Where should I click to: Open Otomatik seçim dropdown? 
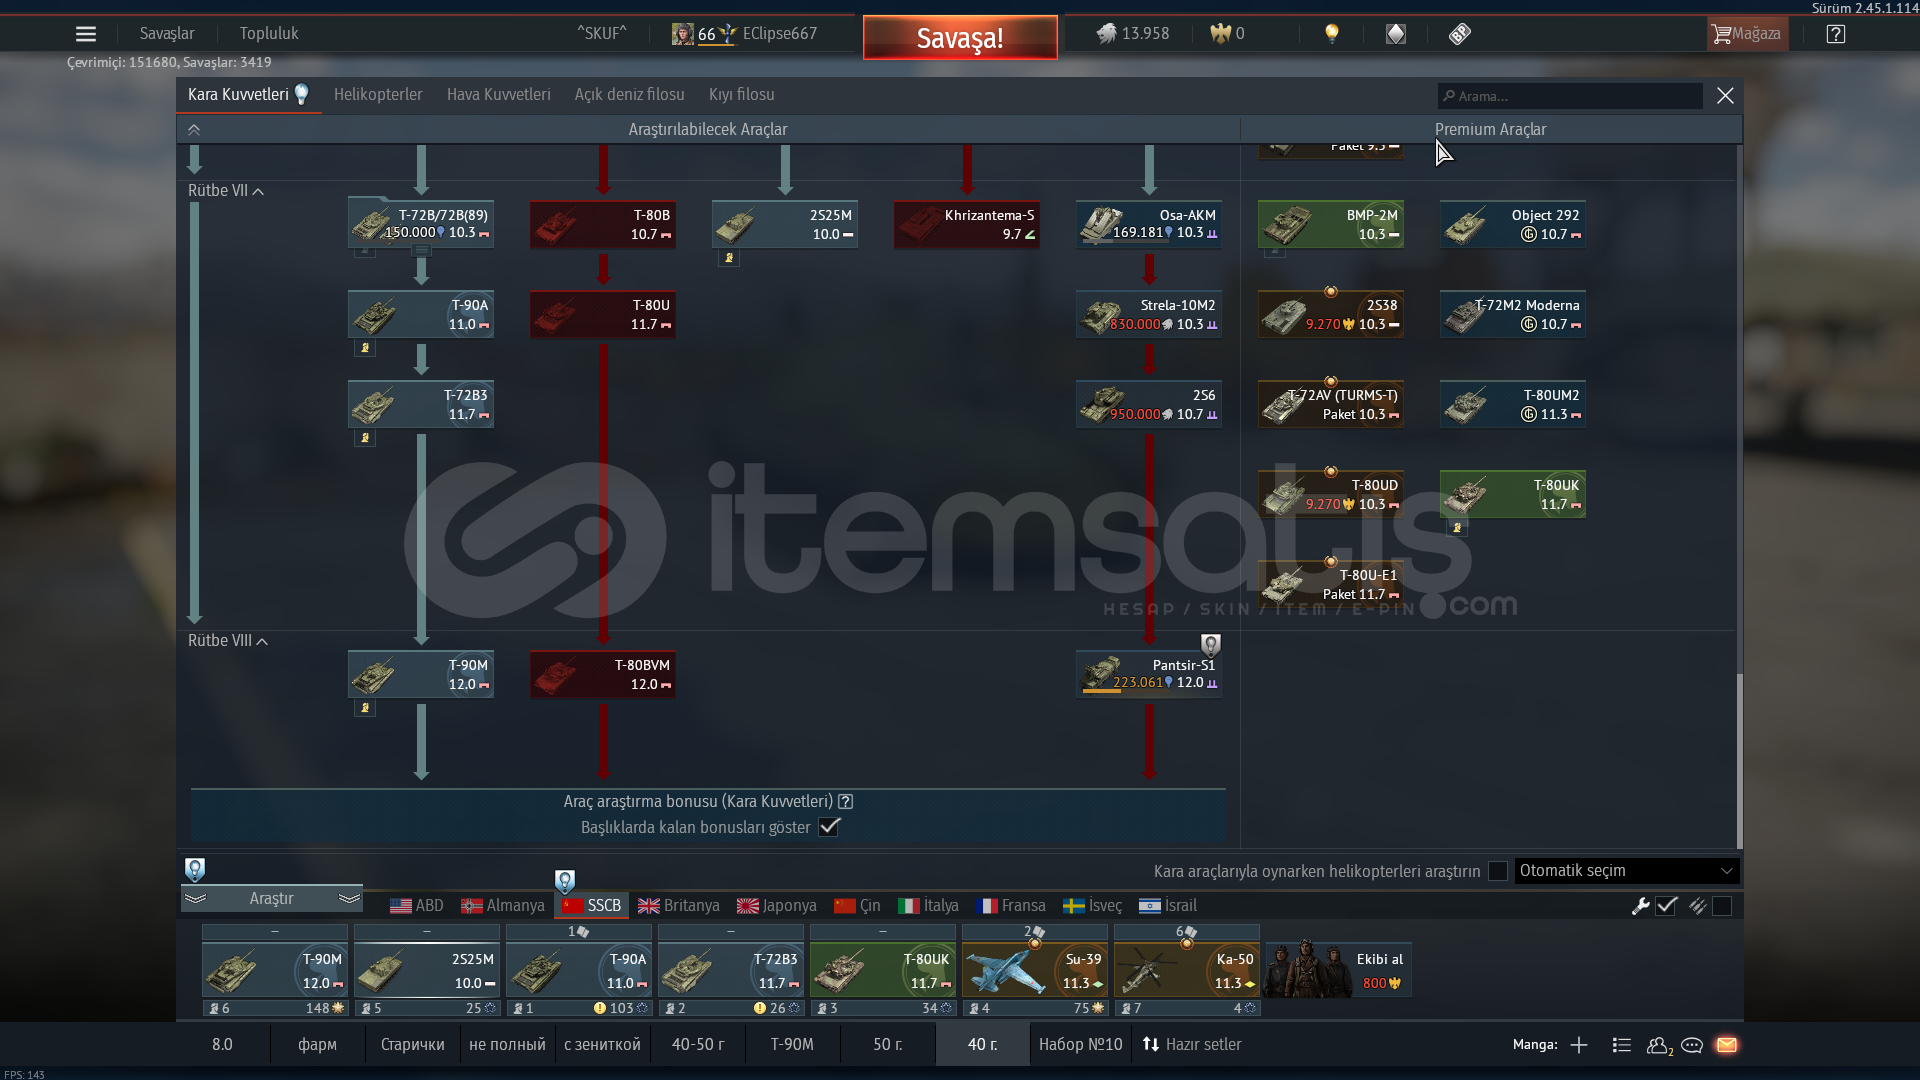point(1627,871)
